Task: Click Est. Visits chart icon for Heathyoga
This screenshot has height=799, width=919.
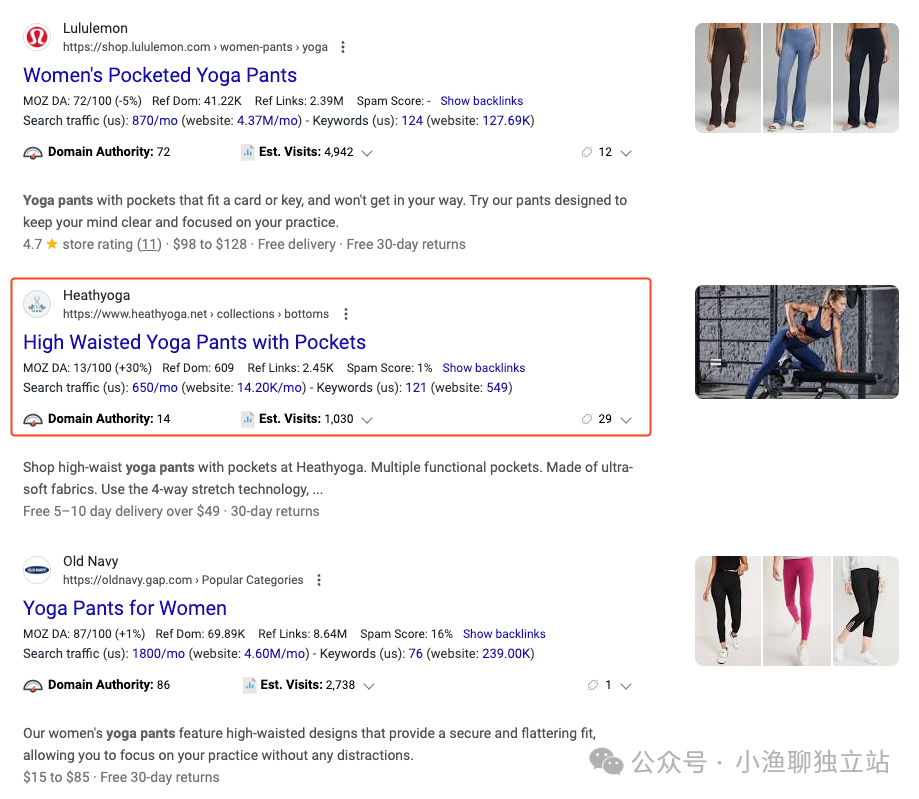Action: [x=248, y=419]
